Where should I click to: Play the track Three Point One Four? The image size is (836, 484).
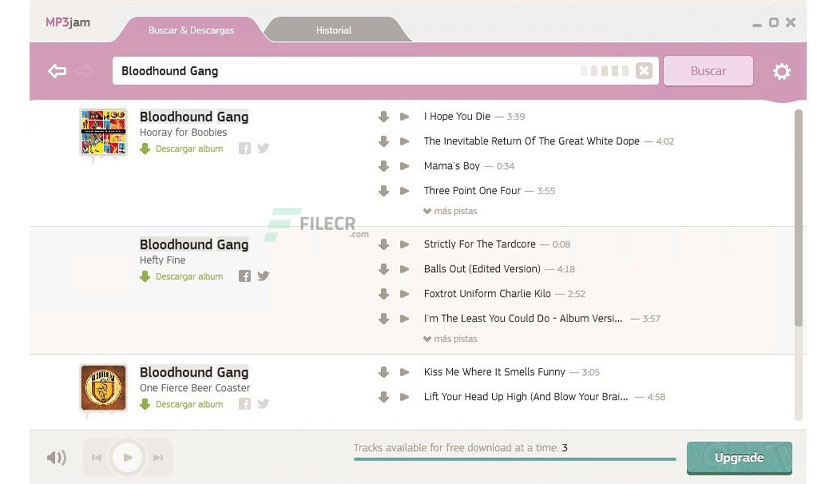click(405, 190)
